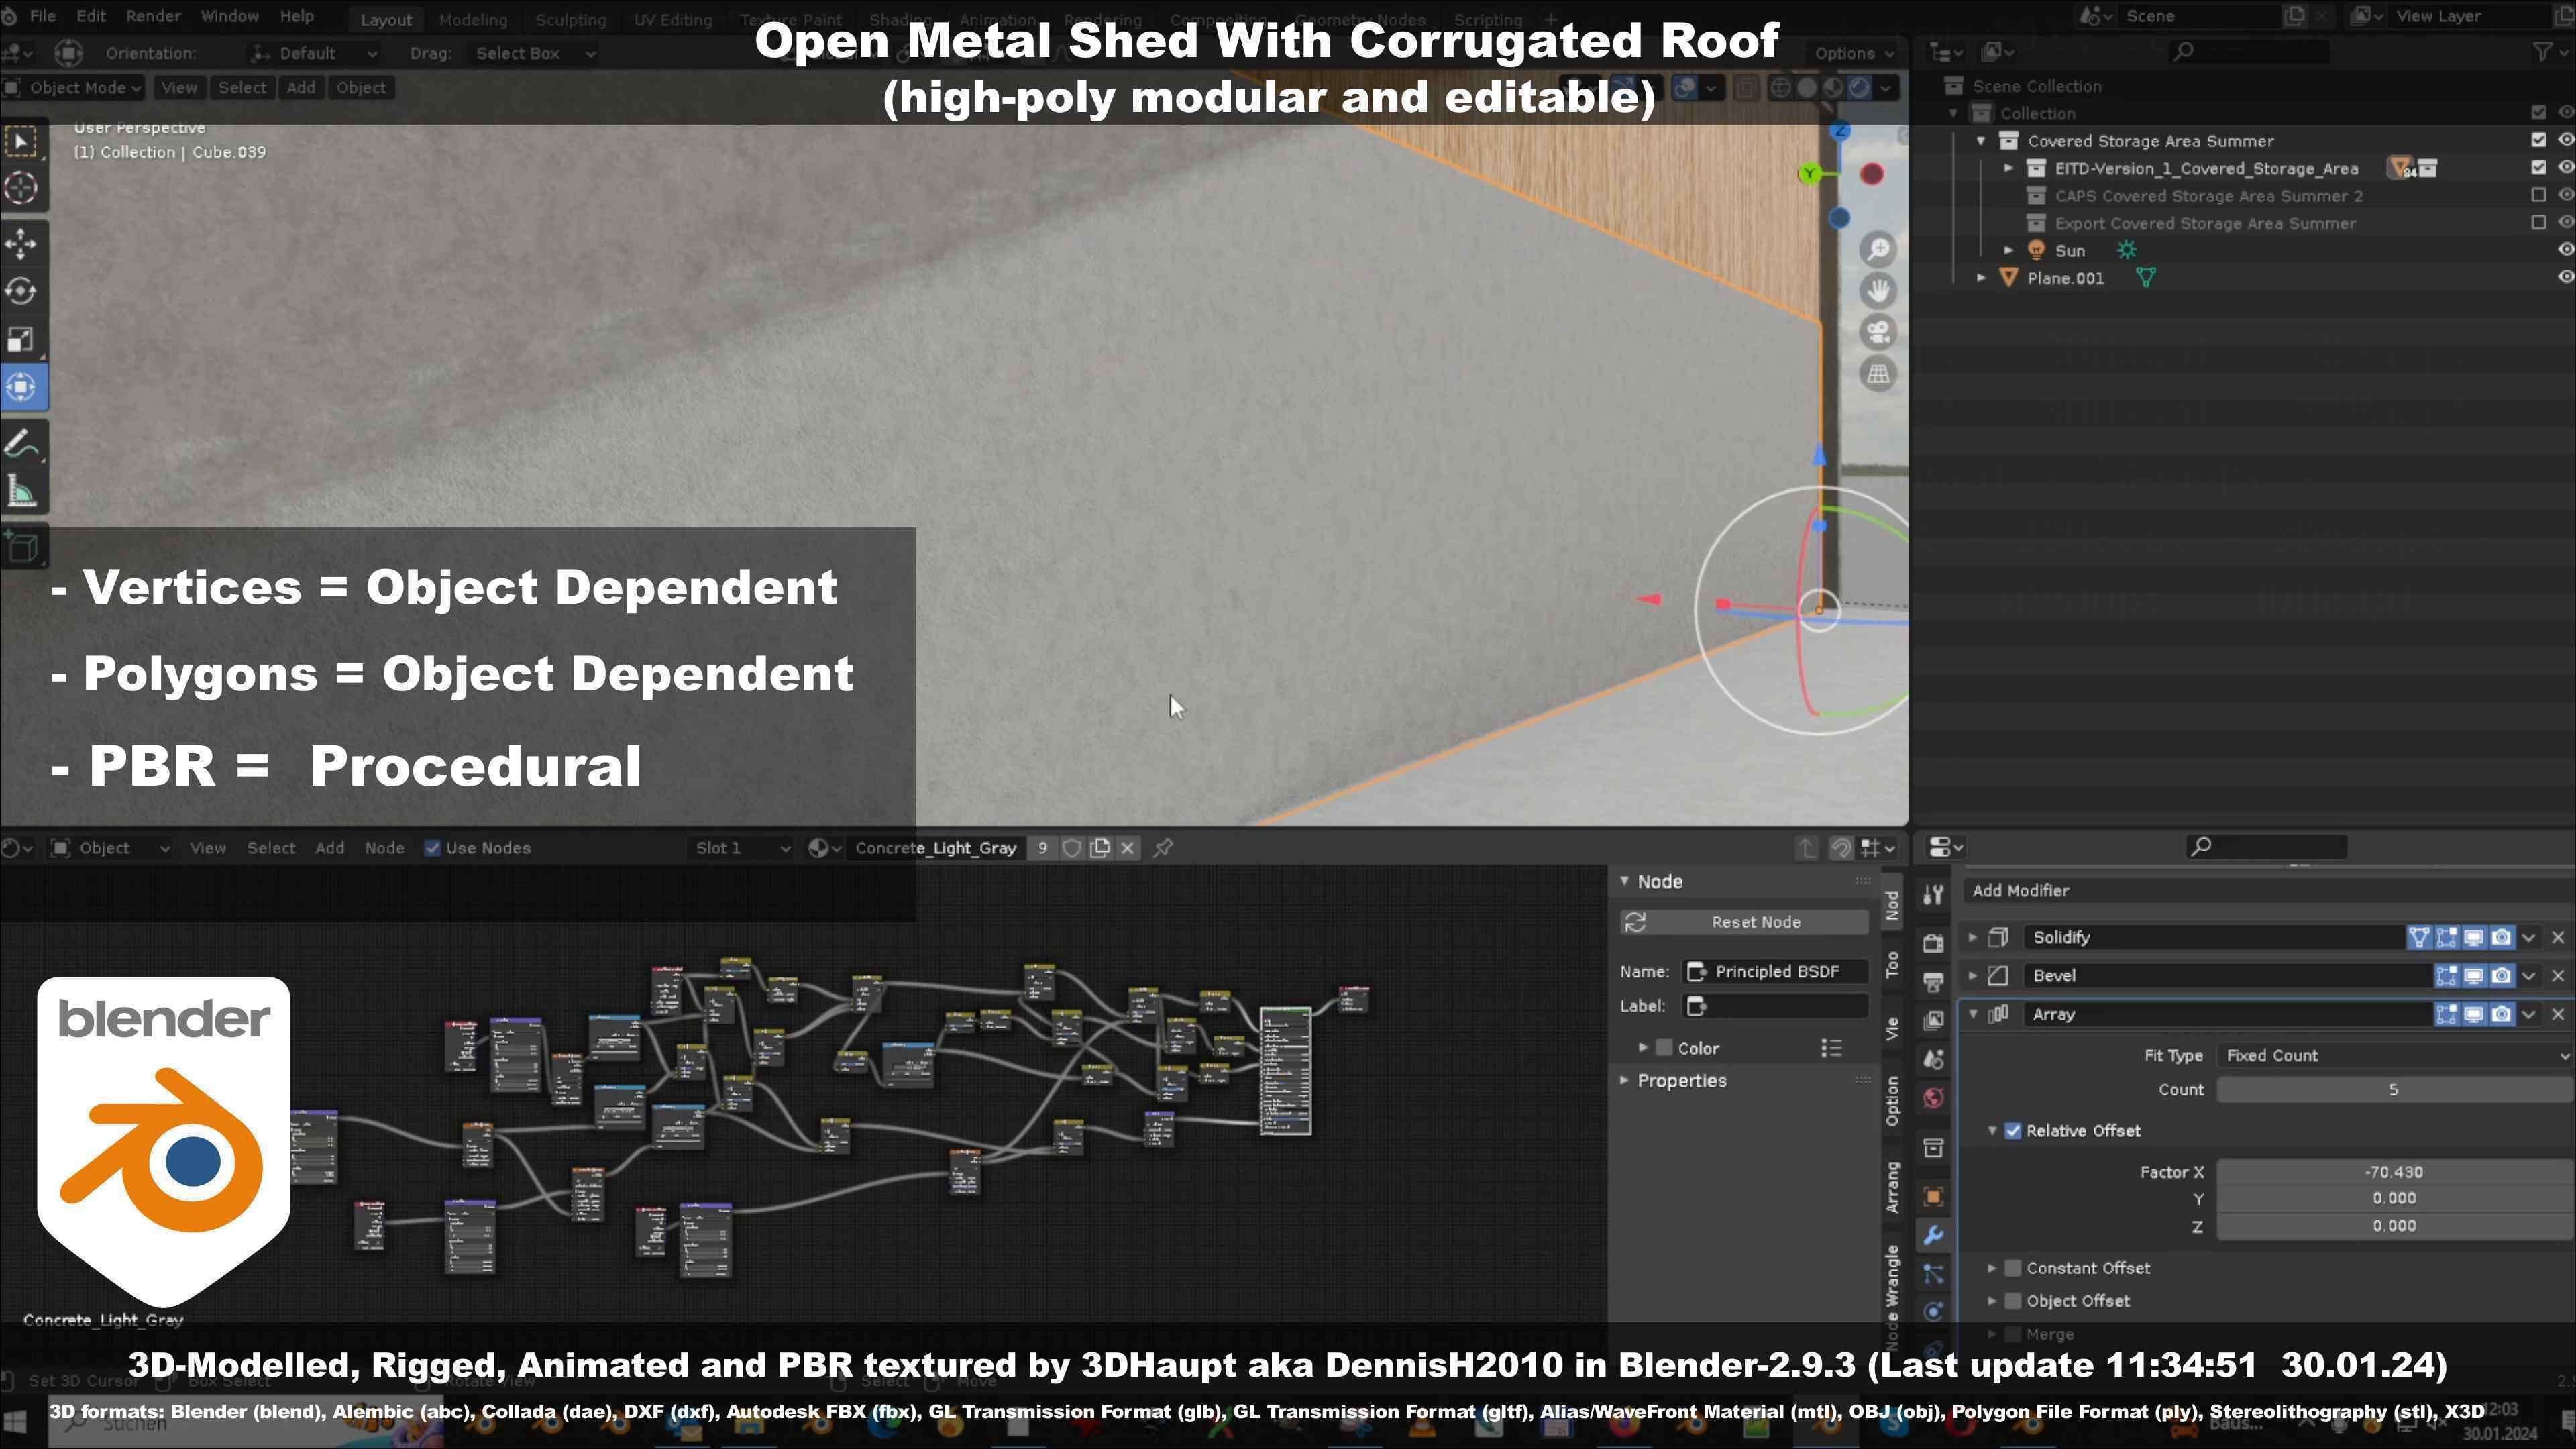Viewport: 2576px width, 1449px height.
Task: Click the Reset Node button
Action: 1744,923
